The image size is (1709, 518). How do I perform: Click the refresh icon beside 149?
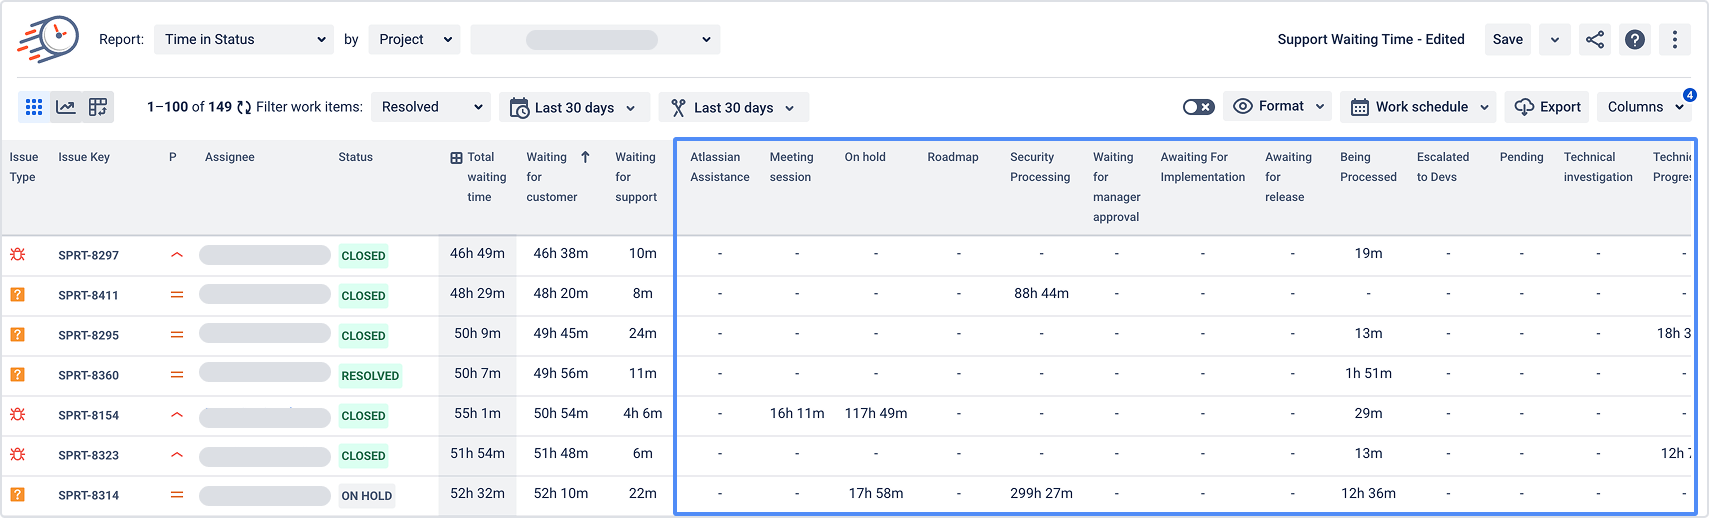click(x=244, y=107)
